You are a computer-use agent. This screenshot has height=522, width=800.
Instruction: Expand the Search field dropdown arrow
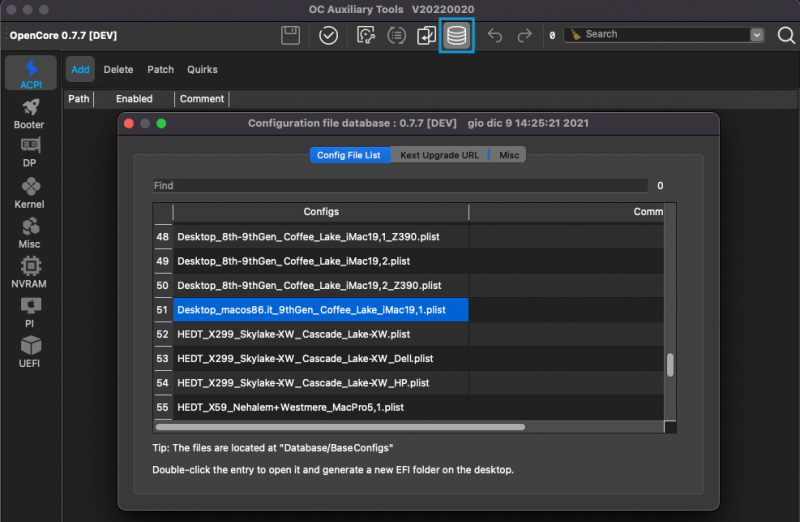[757, 34]
